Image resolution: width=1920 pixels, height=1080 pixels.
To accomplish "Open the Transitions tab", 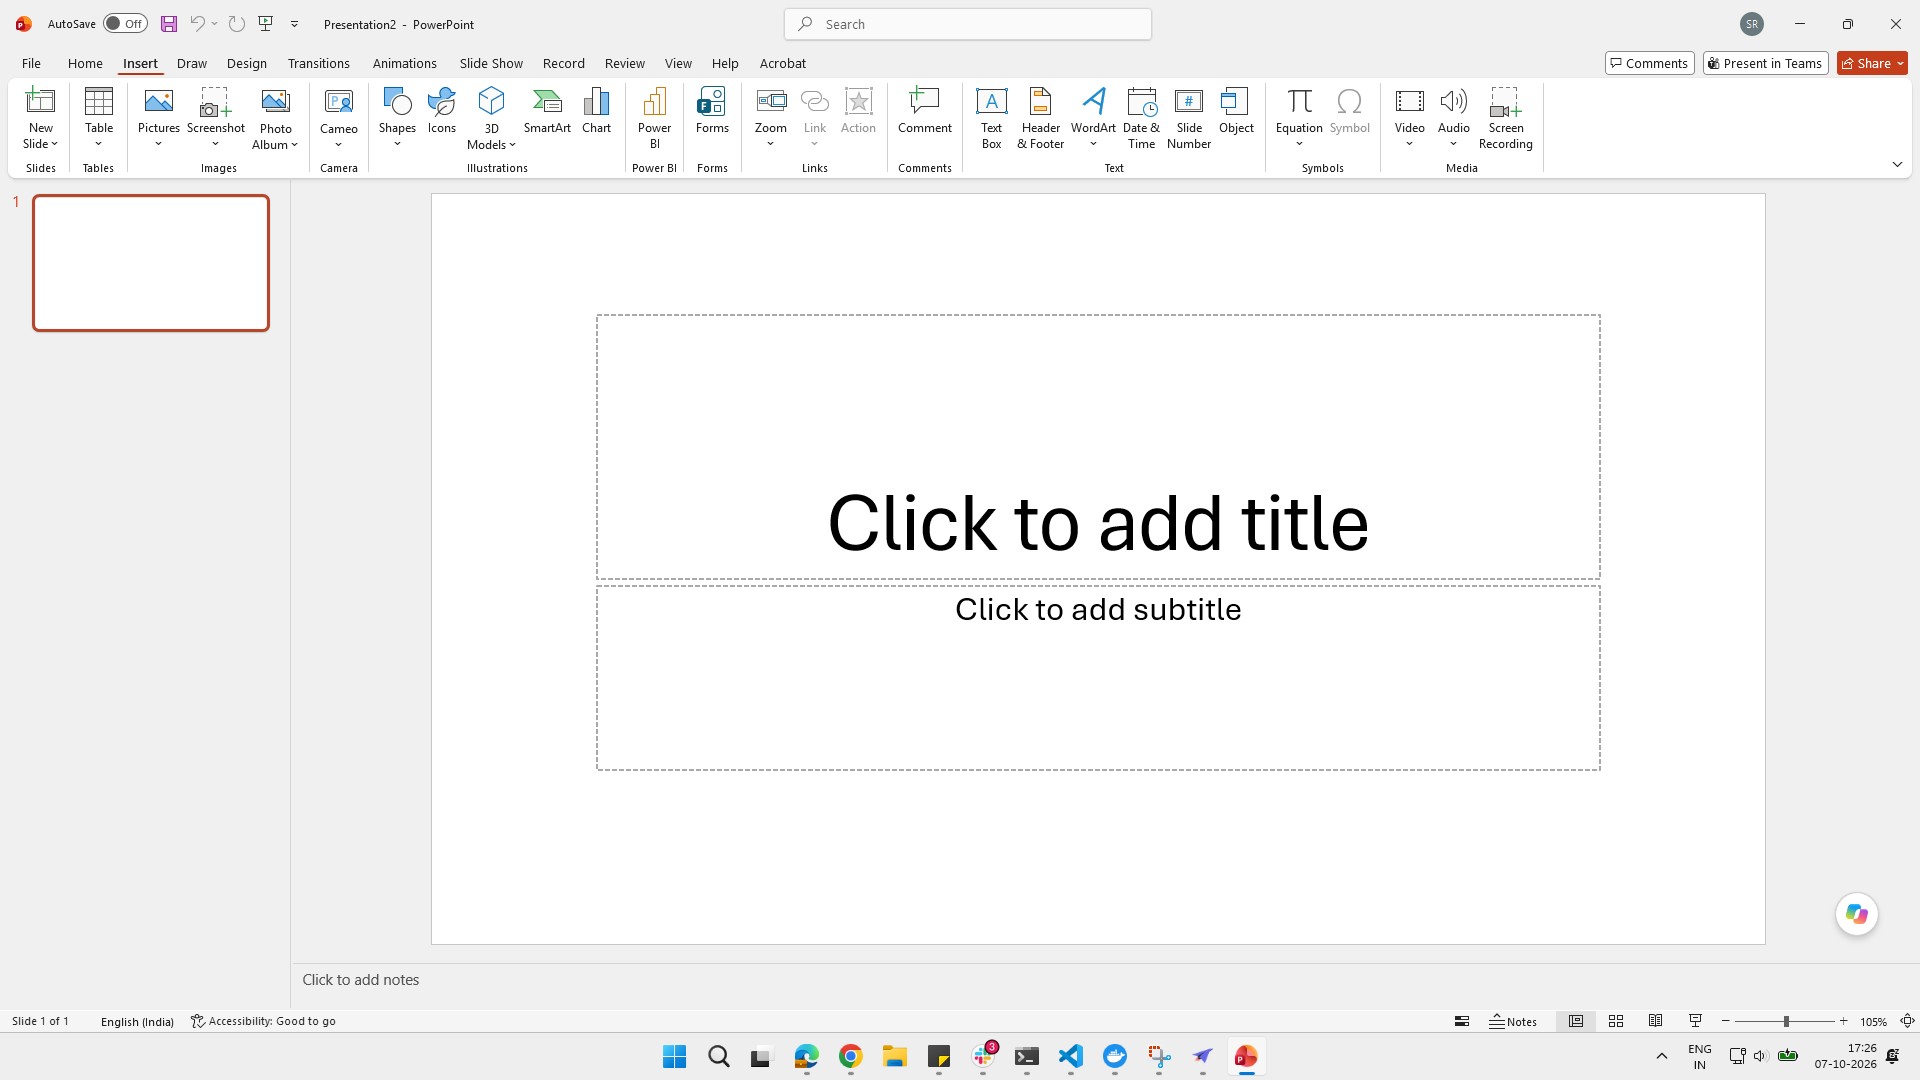I will click(318, 63).
